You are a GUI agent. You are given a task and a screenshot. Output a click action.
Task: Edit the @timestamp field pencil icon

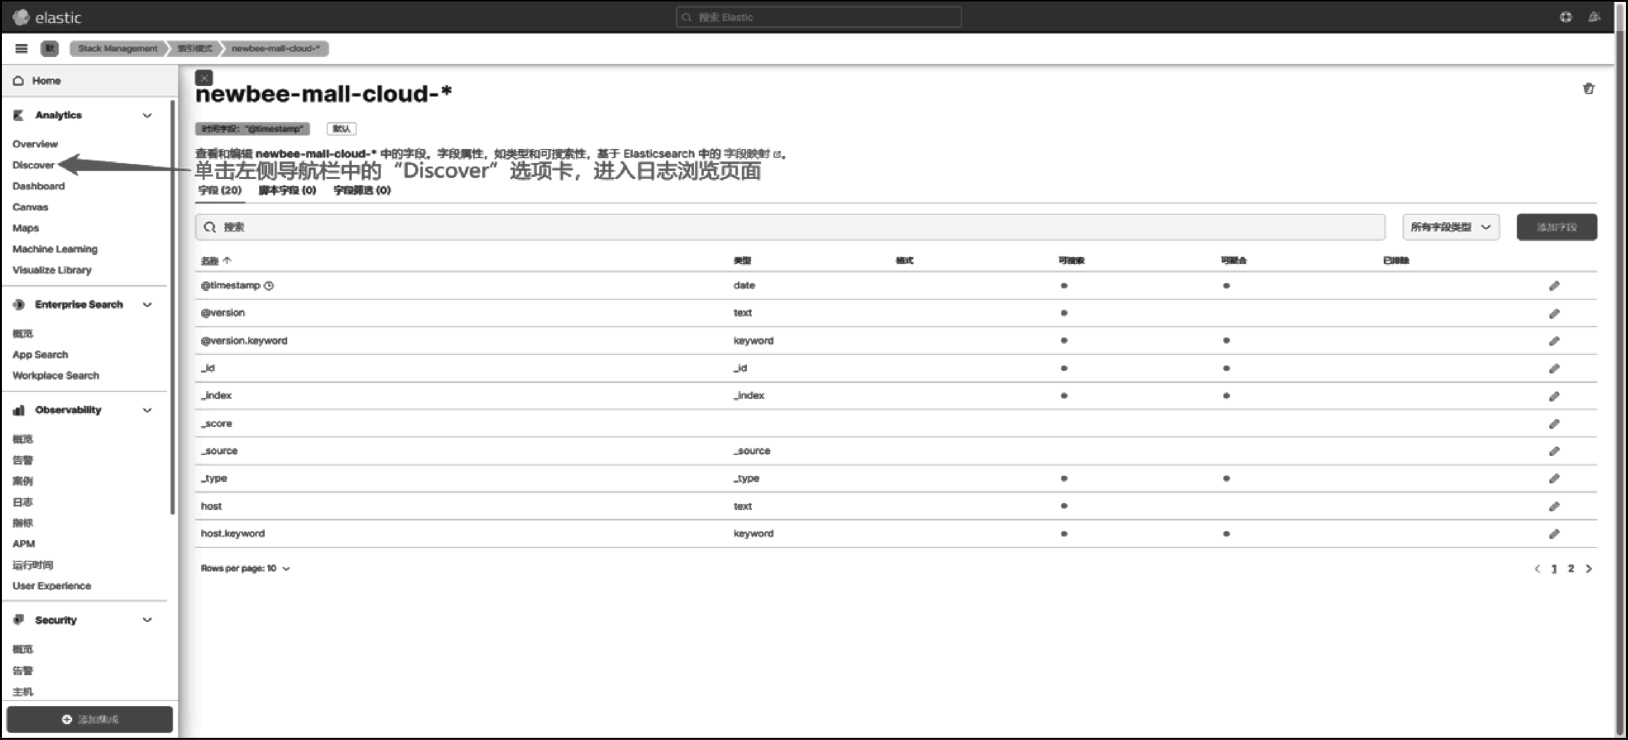[x=1554, y=286]
